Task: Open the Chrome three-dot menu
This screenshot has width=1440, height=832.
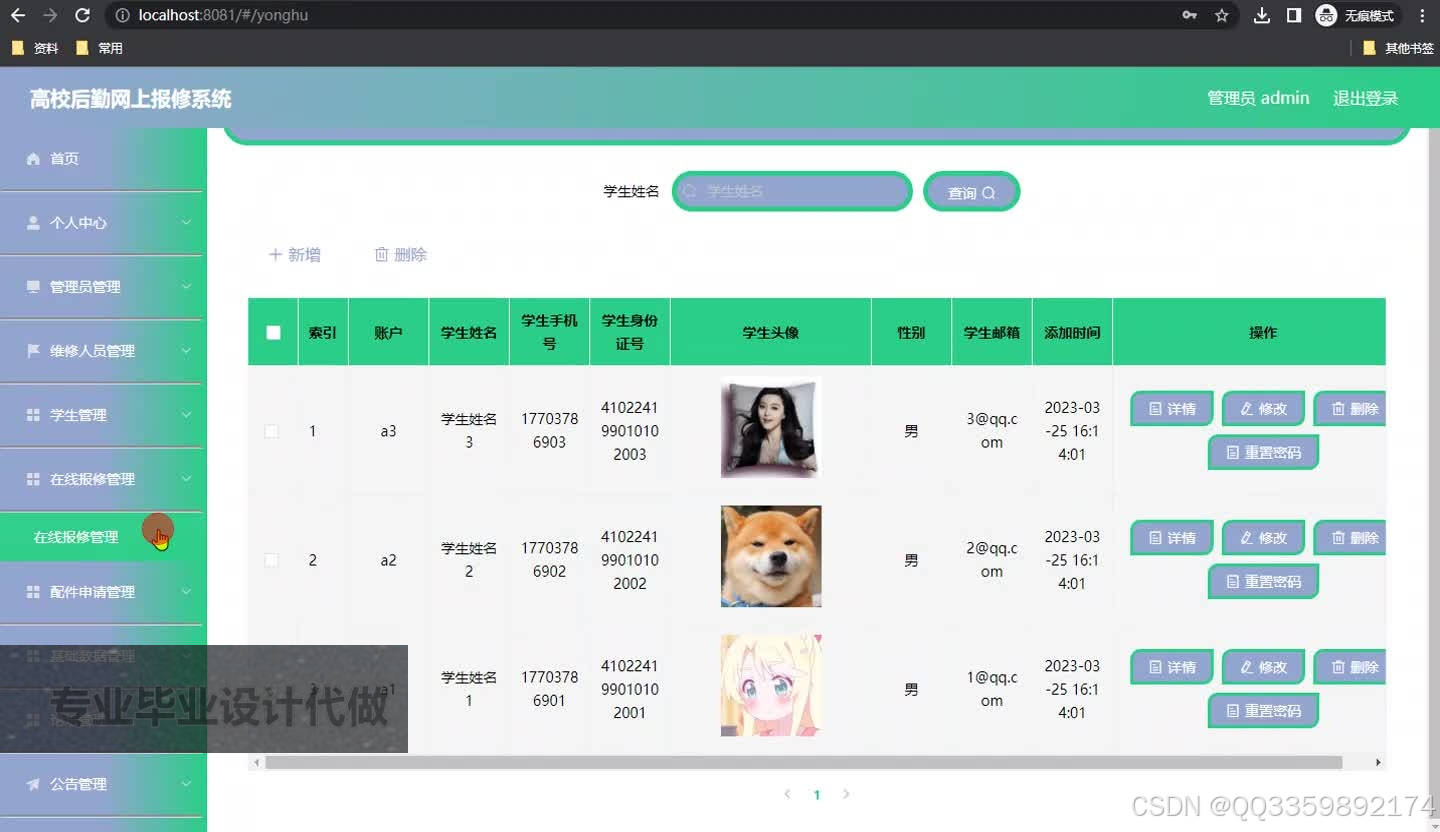Action: tap(1422, 15)
